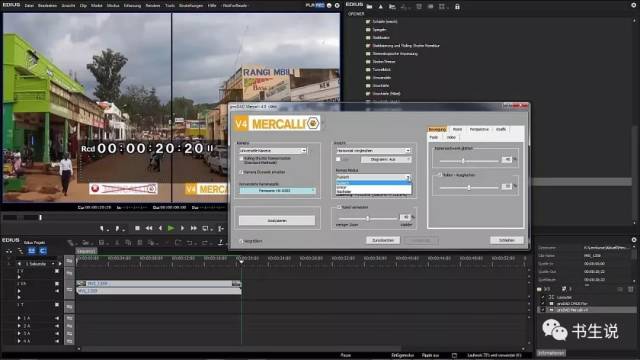Click the title tool T icon in the timeline toolbar
The image size is (640, 360).
[220, 242]
